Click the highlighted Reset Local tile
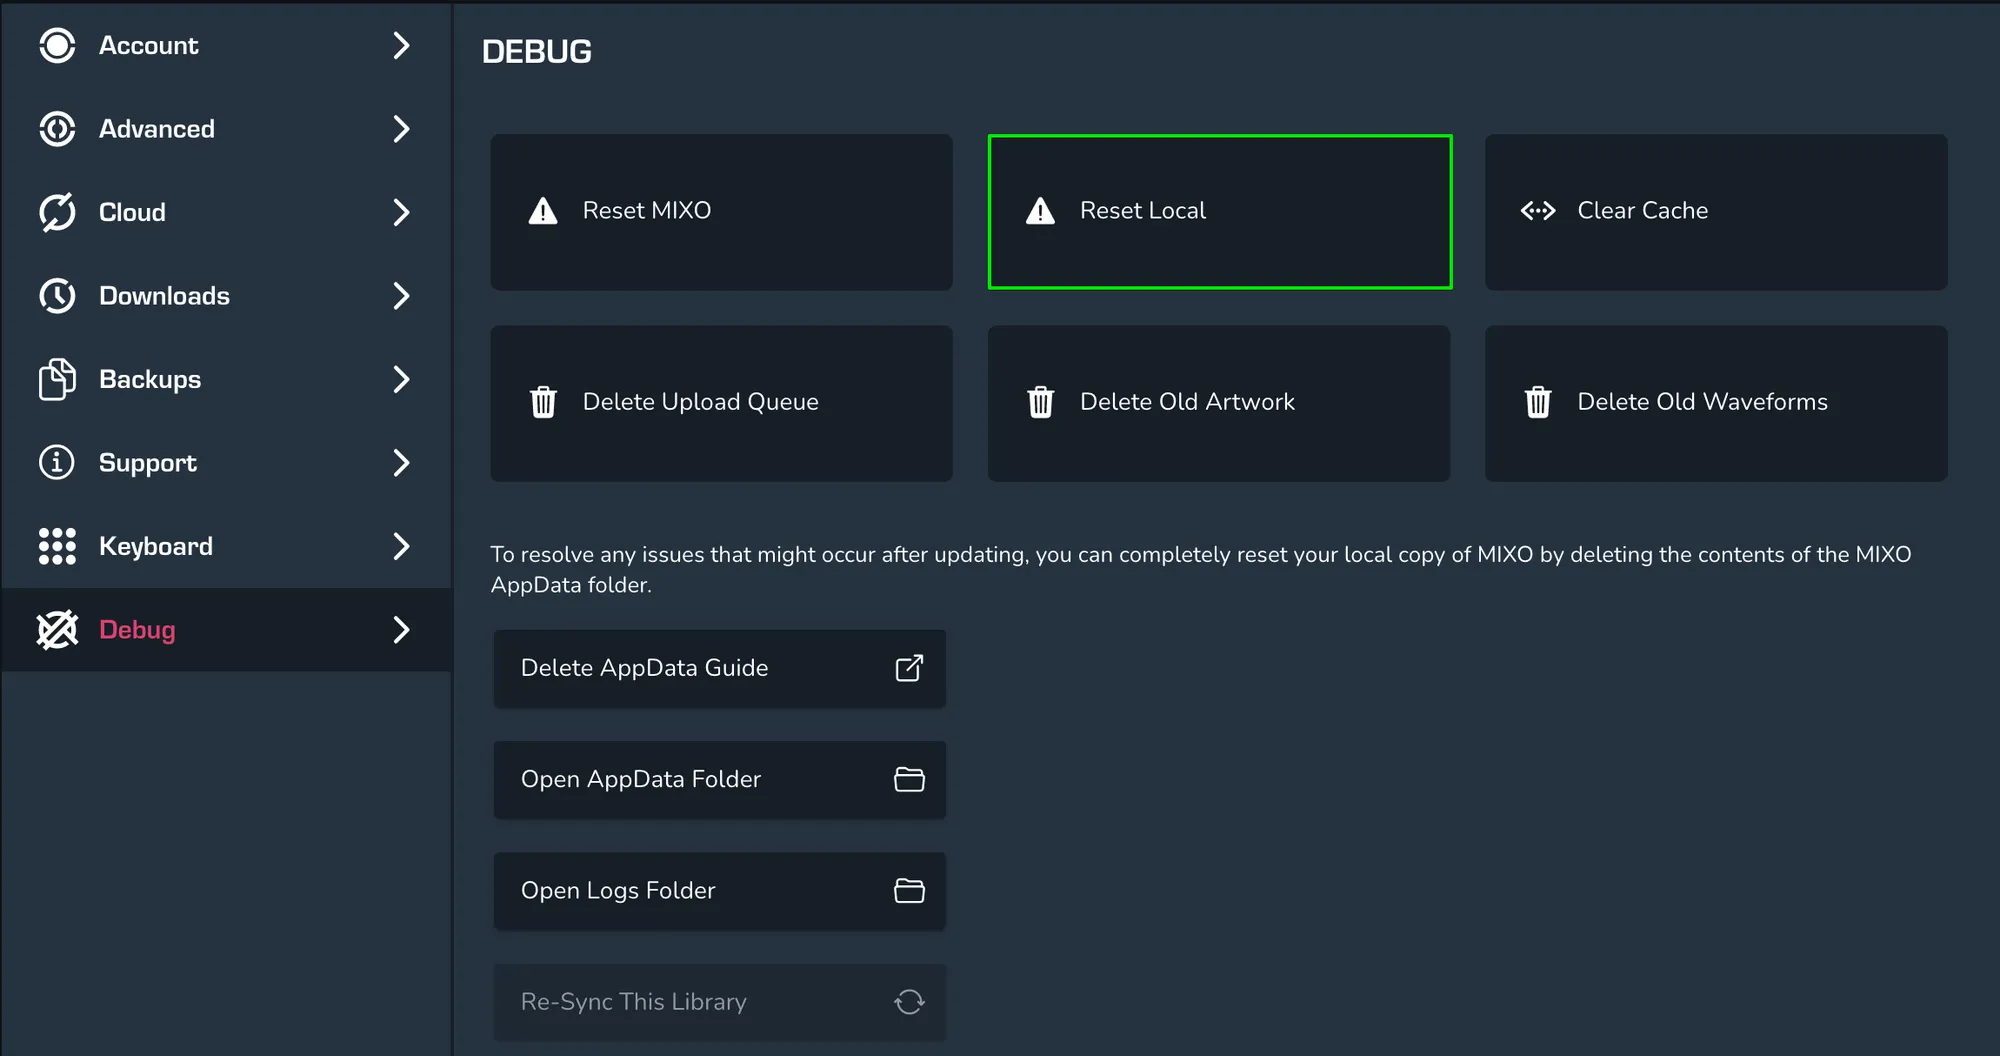The height and width of the screenshot is (1056, 2000). (1219, 212)
